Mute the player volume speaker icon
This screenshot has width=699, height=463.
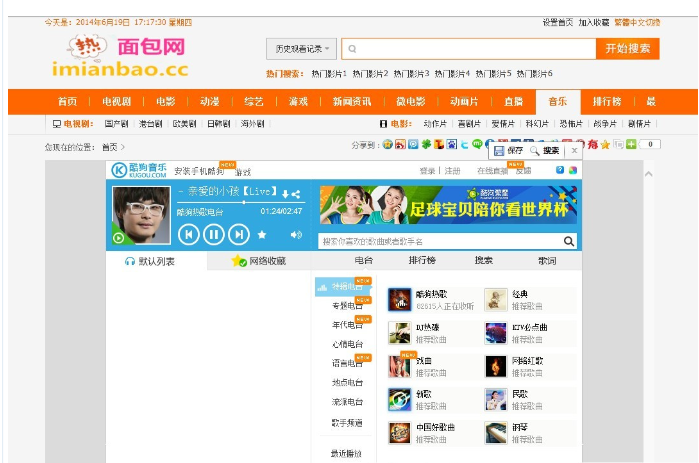pyautogui.click(x=296, y=234)
